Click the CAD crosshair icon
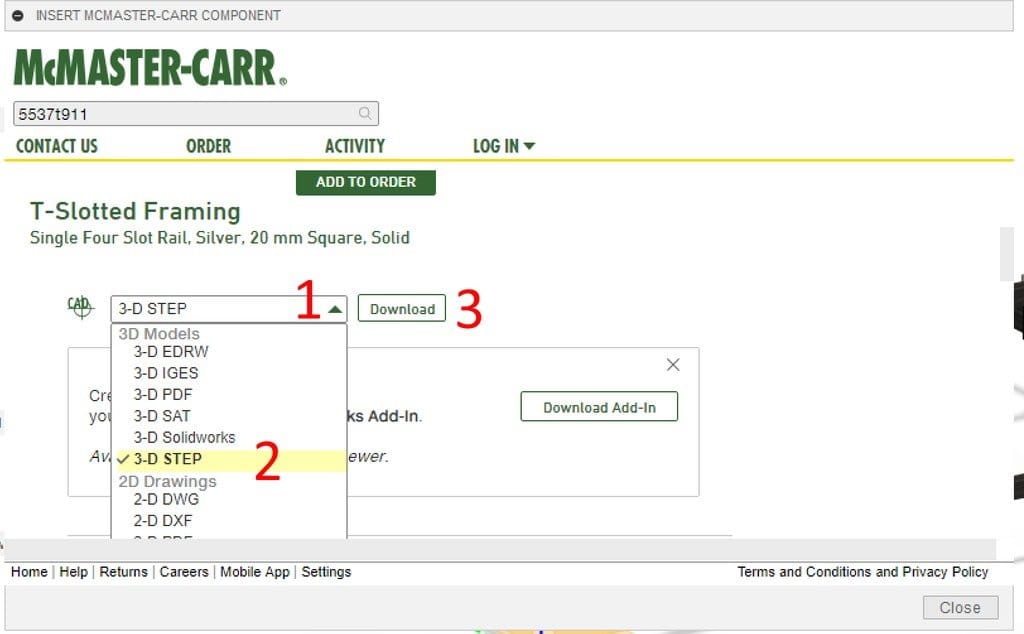Image resolution: width=1024 pixels, height=634 pixels. click(x=80, y=306)
